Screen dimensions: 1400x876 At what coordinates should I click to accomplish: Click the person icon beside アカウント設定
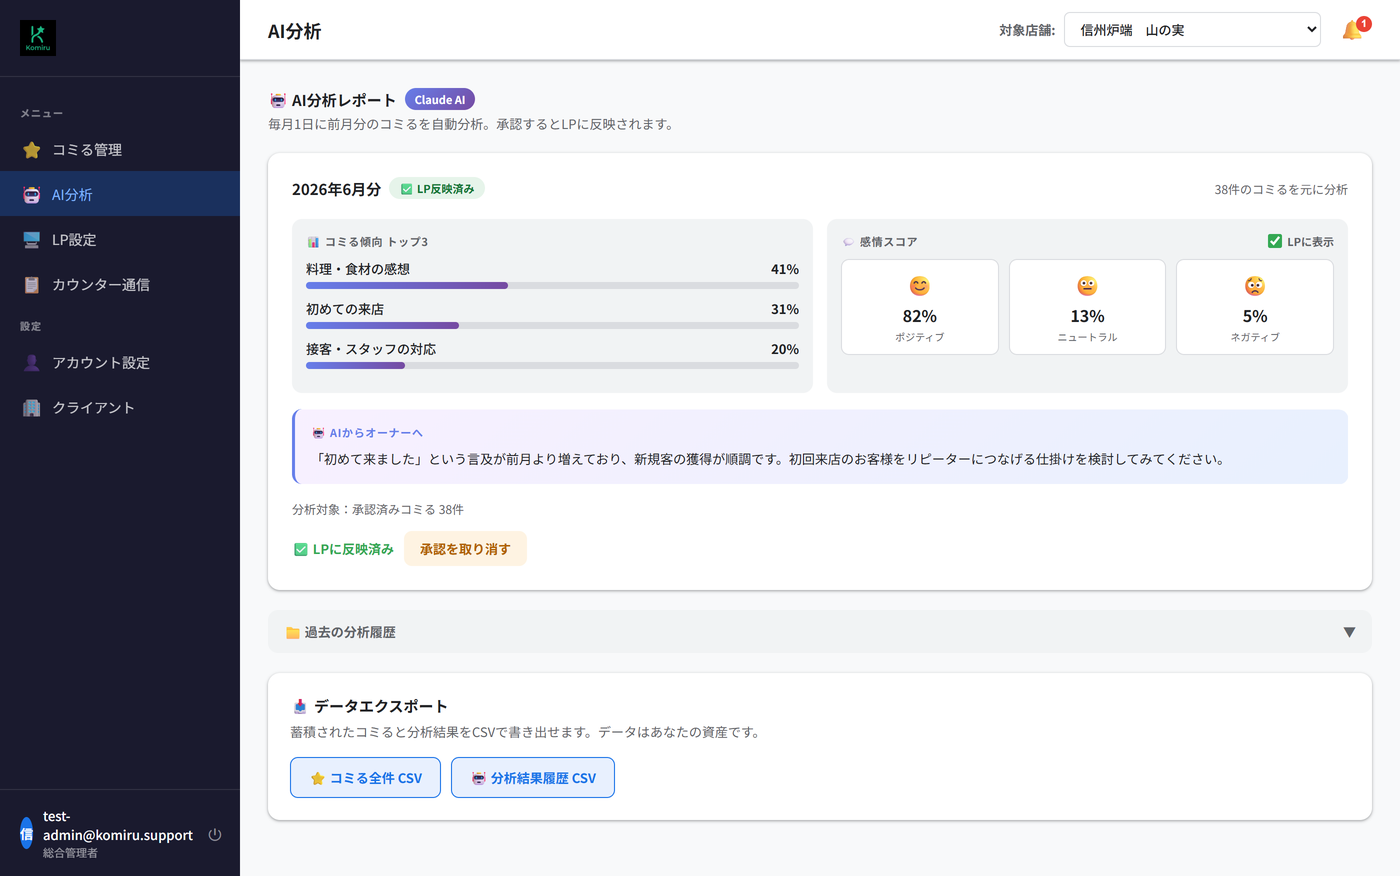click(32, 363)
